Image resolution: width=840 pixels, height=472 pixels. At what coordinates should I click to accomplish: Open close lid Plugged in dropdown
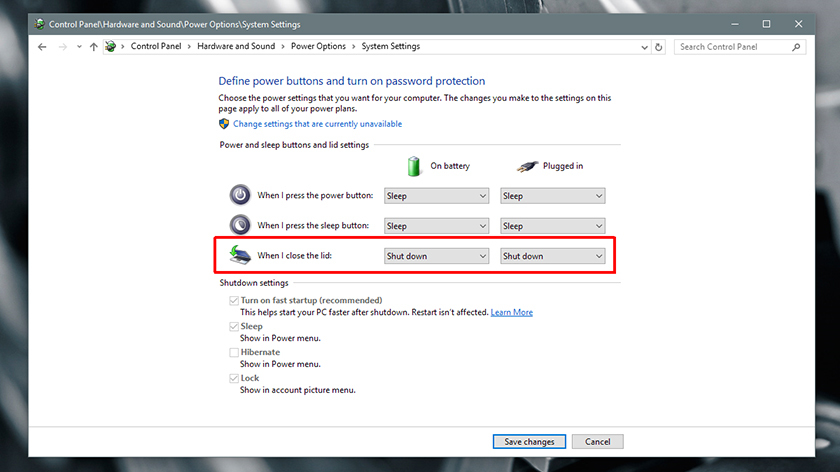(552, 256)
